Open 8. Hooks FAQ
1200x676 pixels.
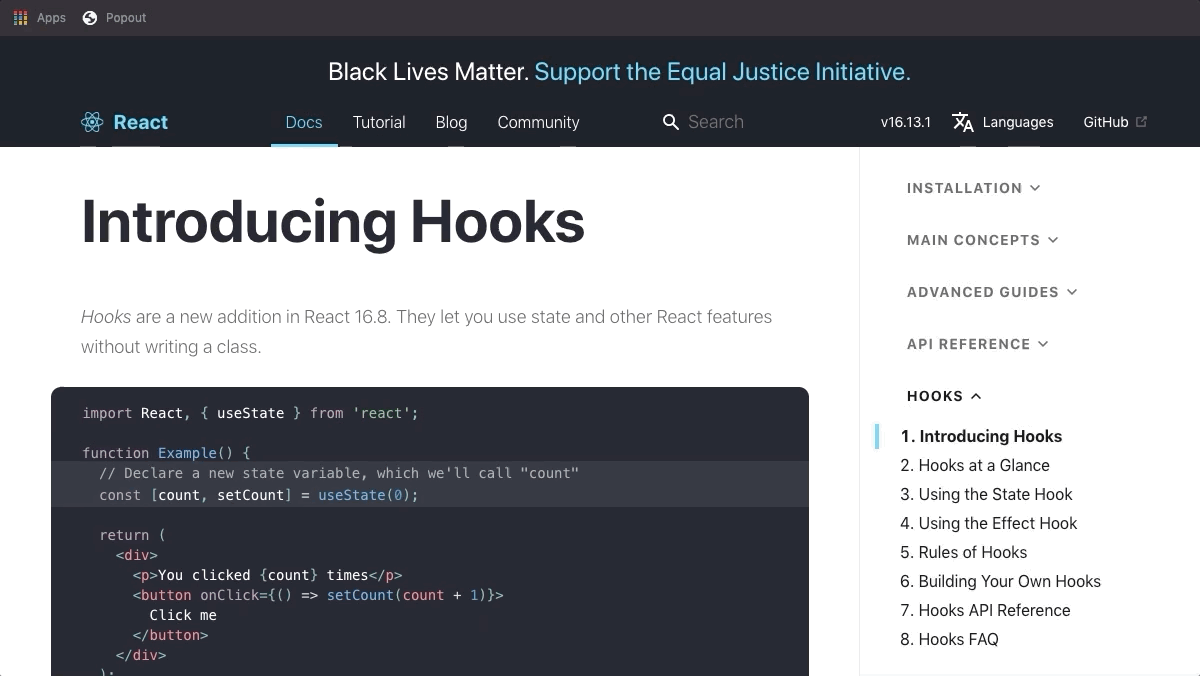(x=949, y=639)
